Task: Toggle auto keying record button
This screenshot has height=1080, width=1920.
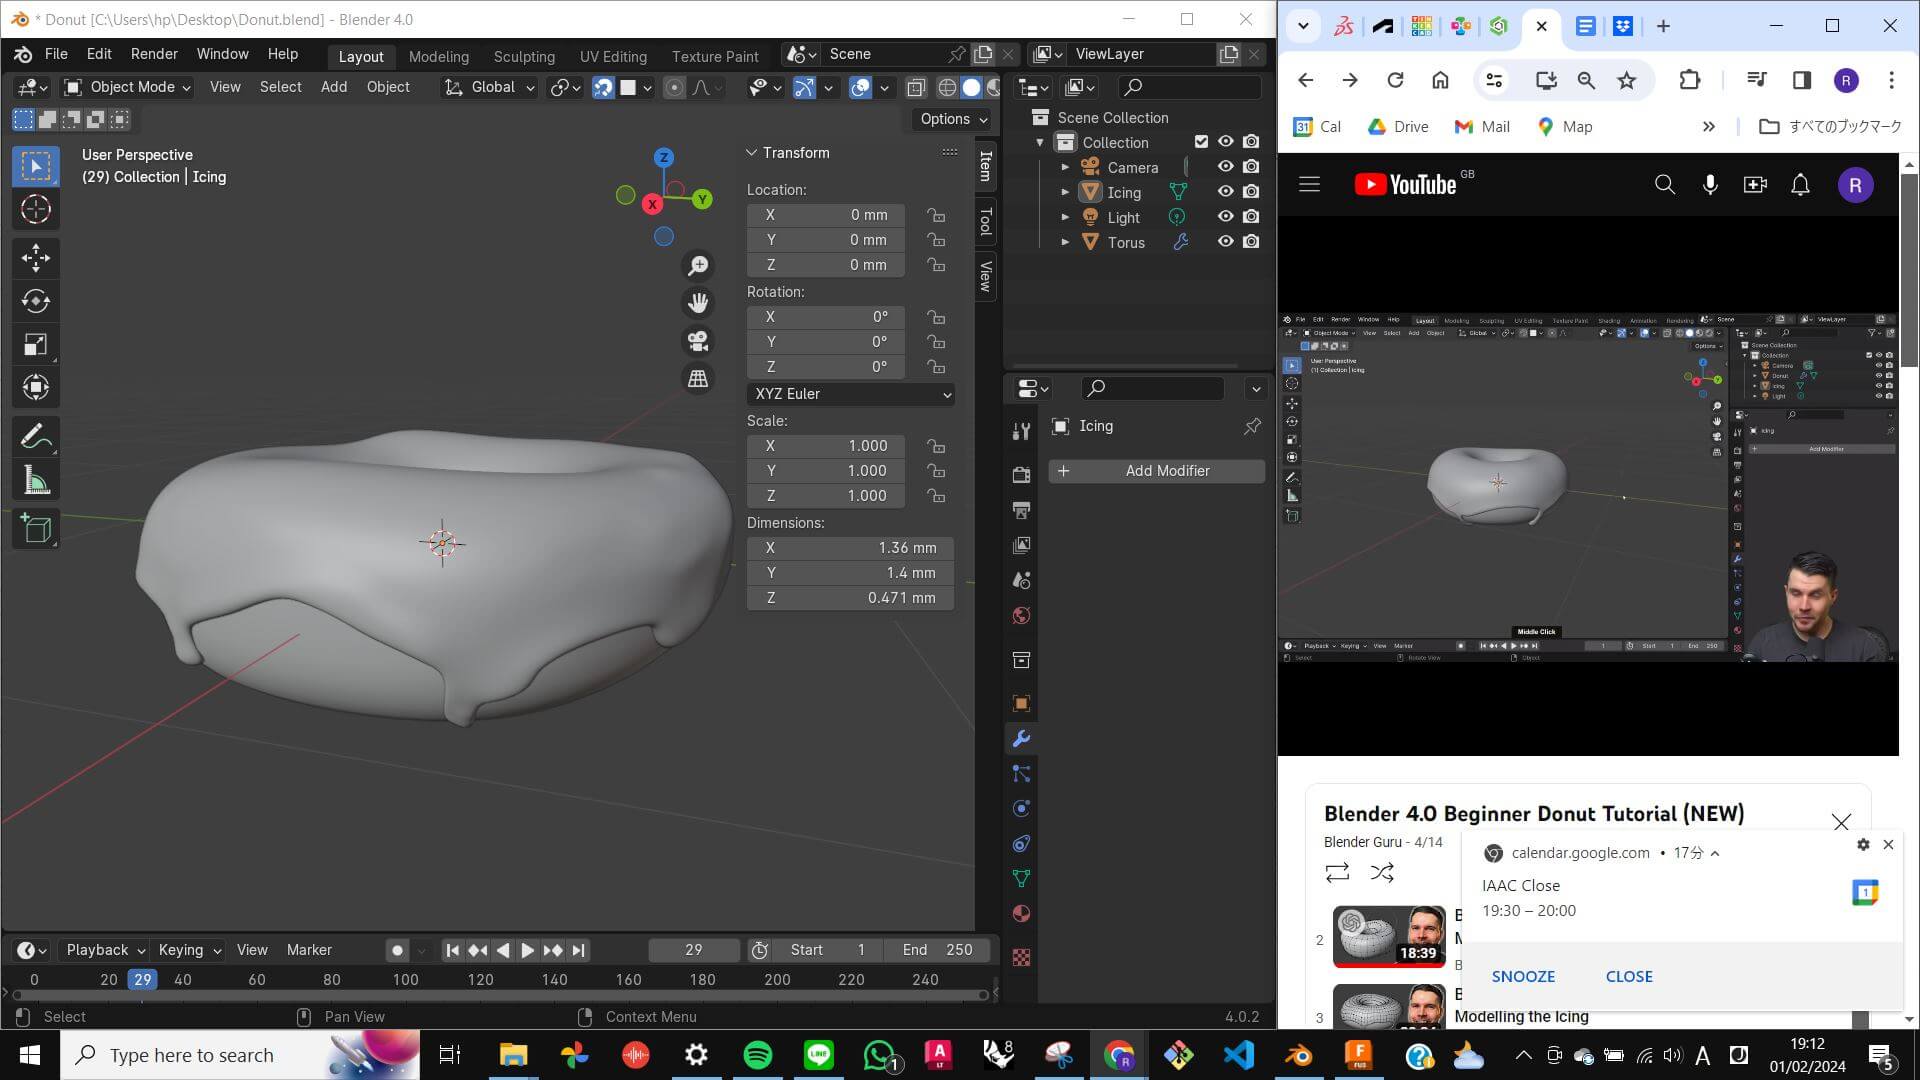Action: click(x=397, y=950)
